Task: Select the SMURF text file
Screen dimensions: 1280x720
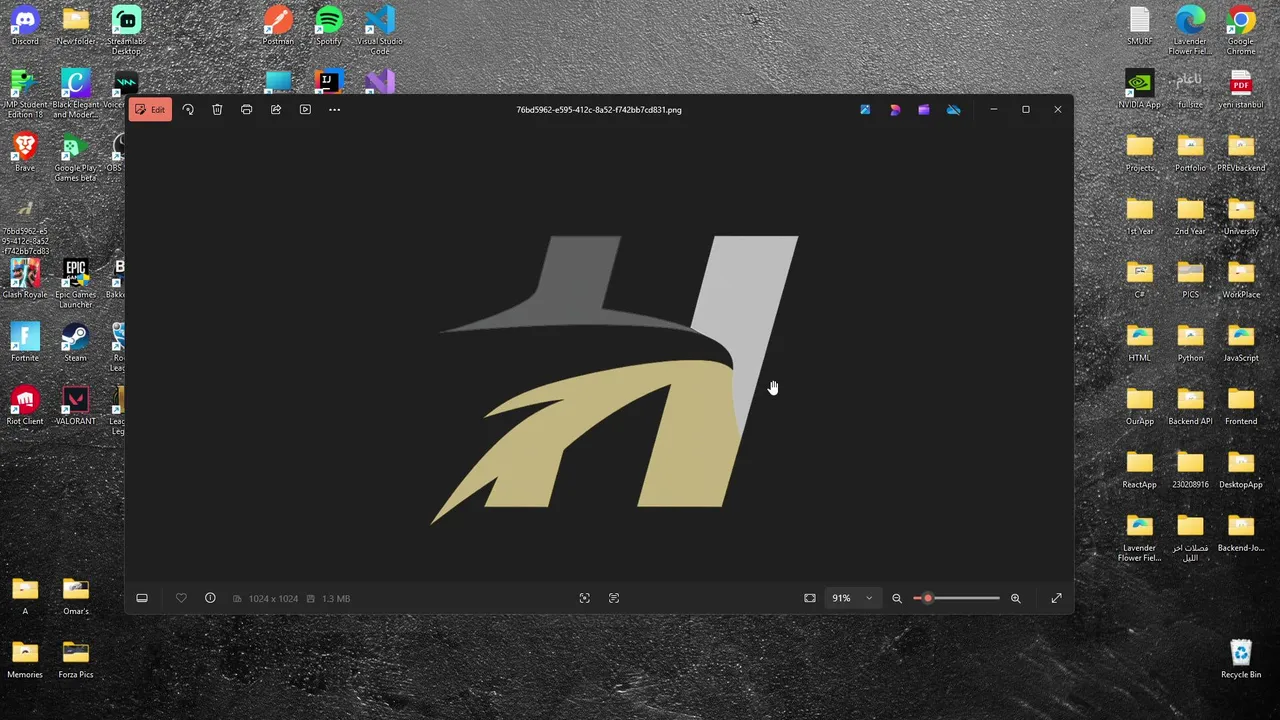Action: pyautogui.click(x=1140, y=26)
